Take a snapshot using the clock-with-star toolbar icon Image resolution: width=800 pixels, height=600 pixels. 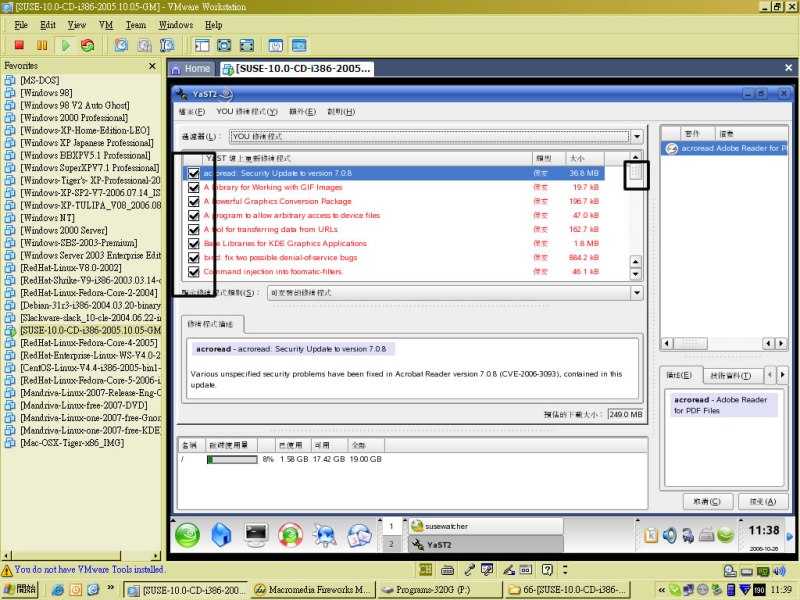(x=121, y=45)
